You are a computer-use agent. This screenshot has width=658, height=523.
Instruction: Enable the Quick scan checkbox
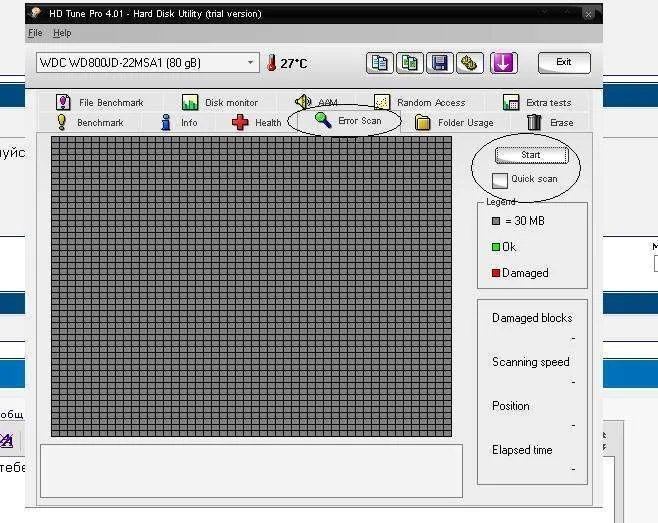499,180
